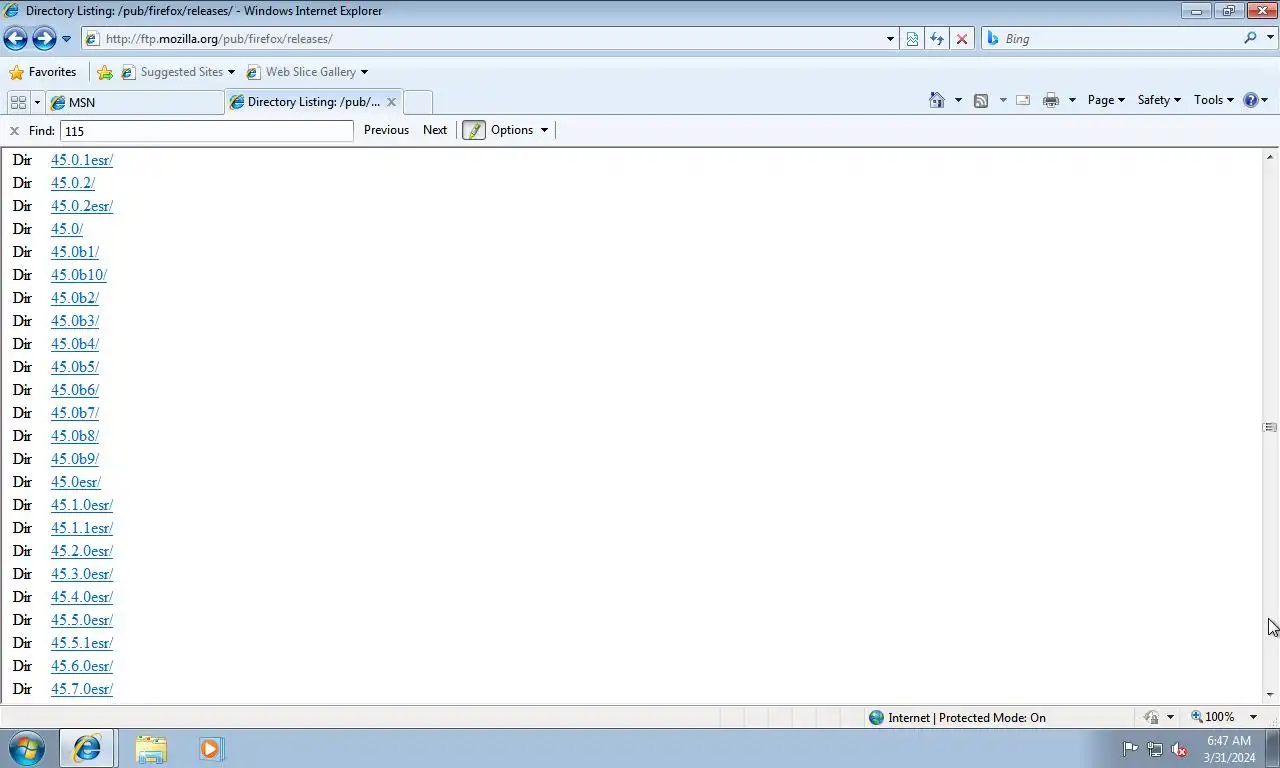Screen dimensions: 1280x768
Task: Open the recent pages dropdown arrow
Action: click(66, 39)
